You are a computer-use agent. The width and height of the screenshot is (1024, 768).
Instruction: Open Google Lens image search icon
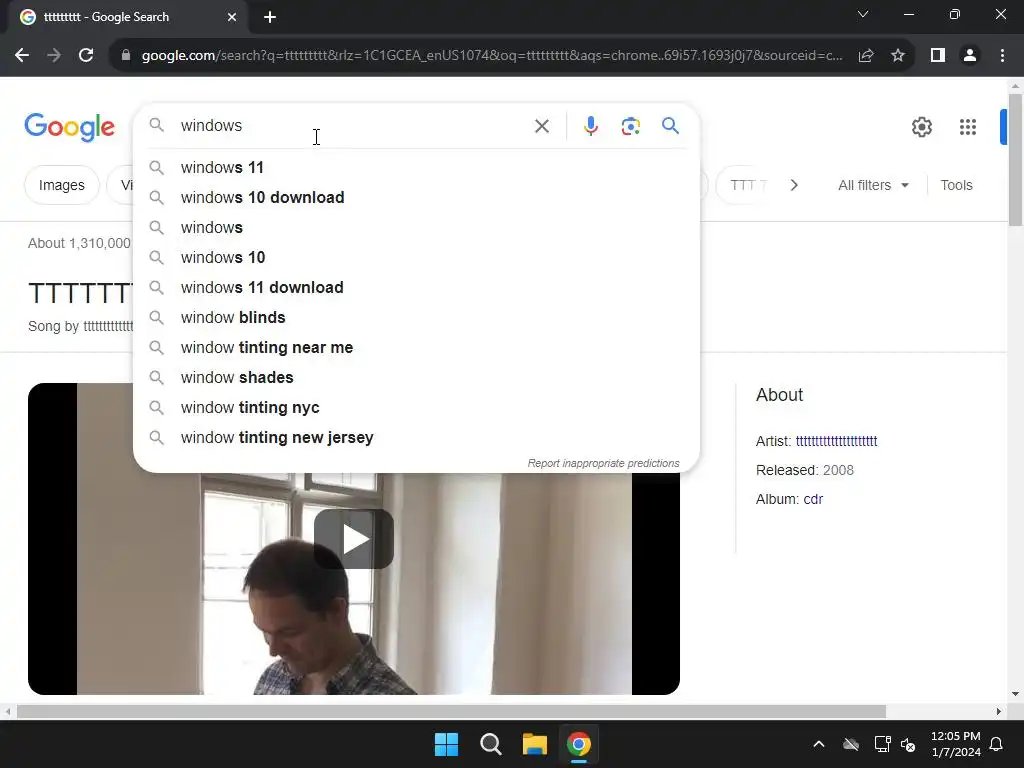(630, 126)
